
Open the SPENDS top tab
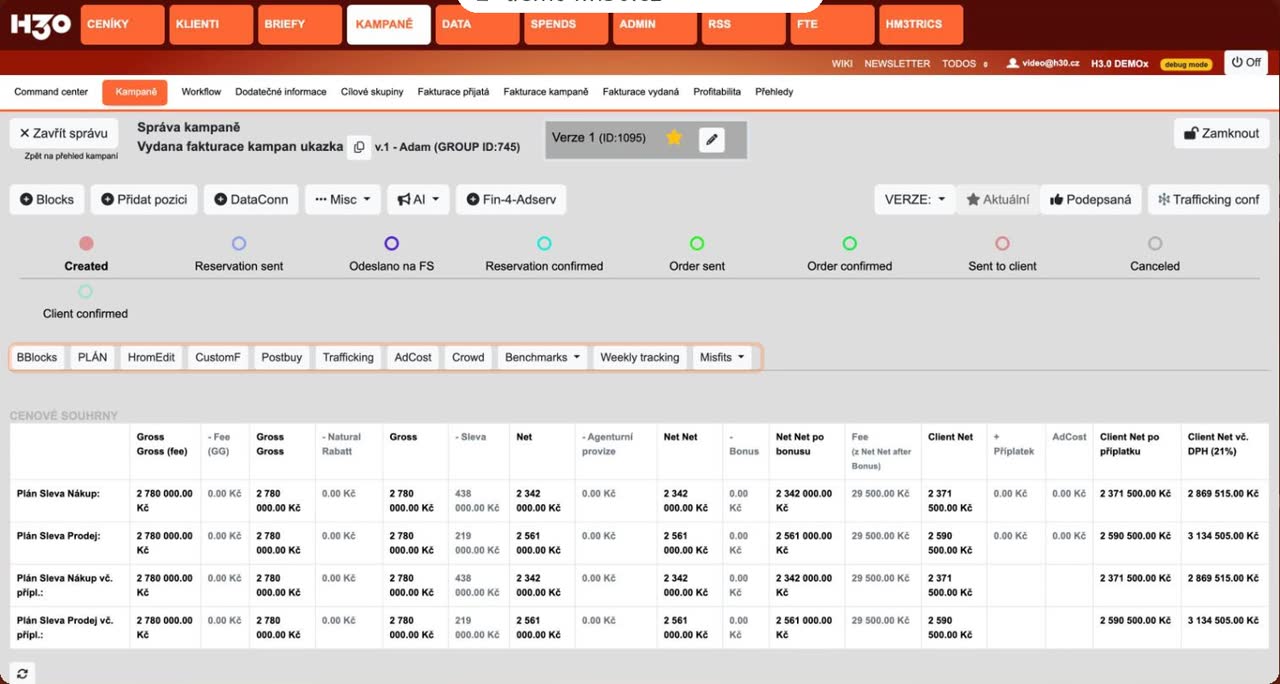point(566,25)
